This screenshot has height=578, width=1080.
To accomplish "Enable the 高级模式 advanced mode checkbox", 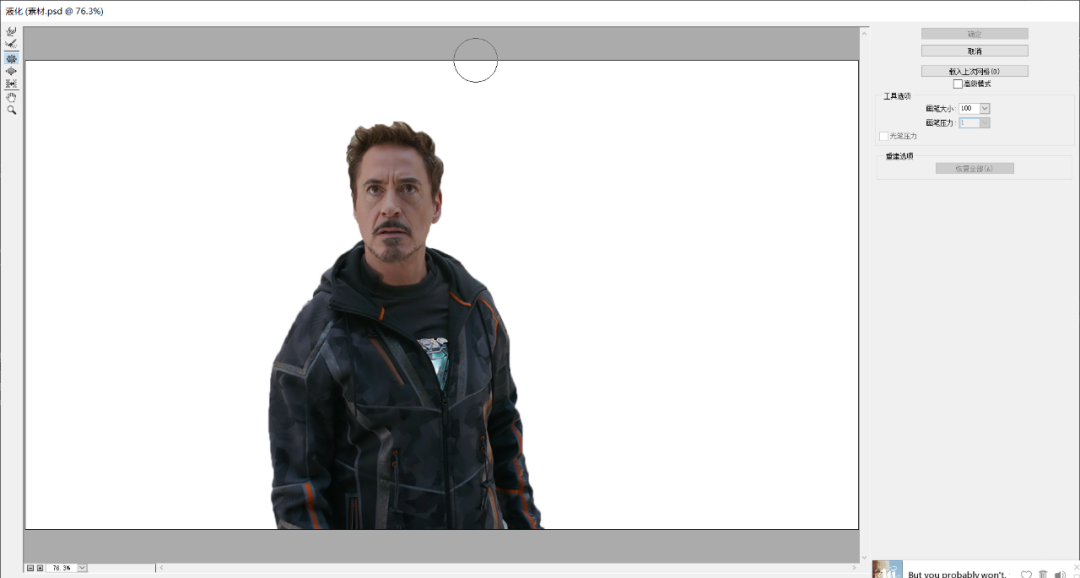I will point(957,84).
